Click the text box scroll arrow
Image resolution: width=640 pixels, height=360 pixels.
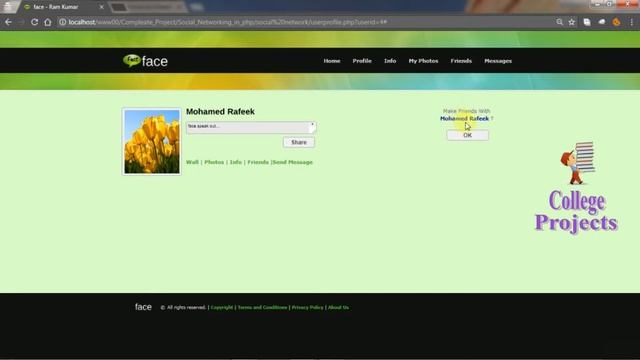pyautogui.click(x=313, y=124)
